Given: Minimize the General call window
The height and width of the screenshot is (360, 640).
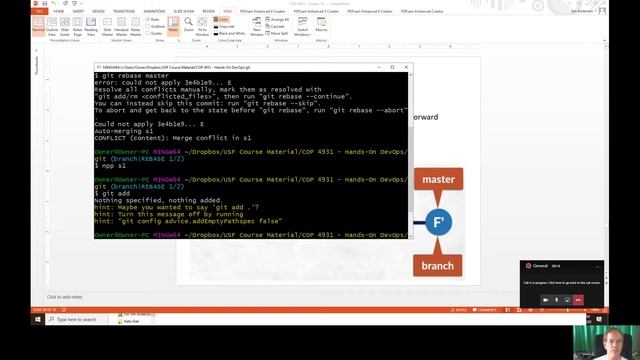Looking at the screenshot, I should point(598,266).
